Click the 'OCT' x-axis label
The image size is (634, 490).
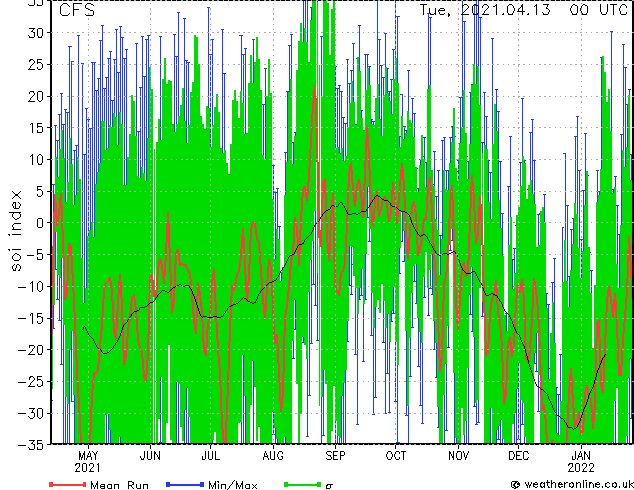click(x=396, y=456)
